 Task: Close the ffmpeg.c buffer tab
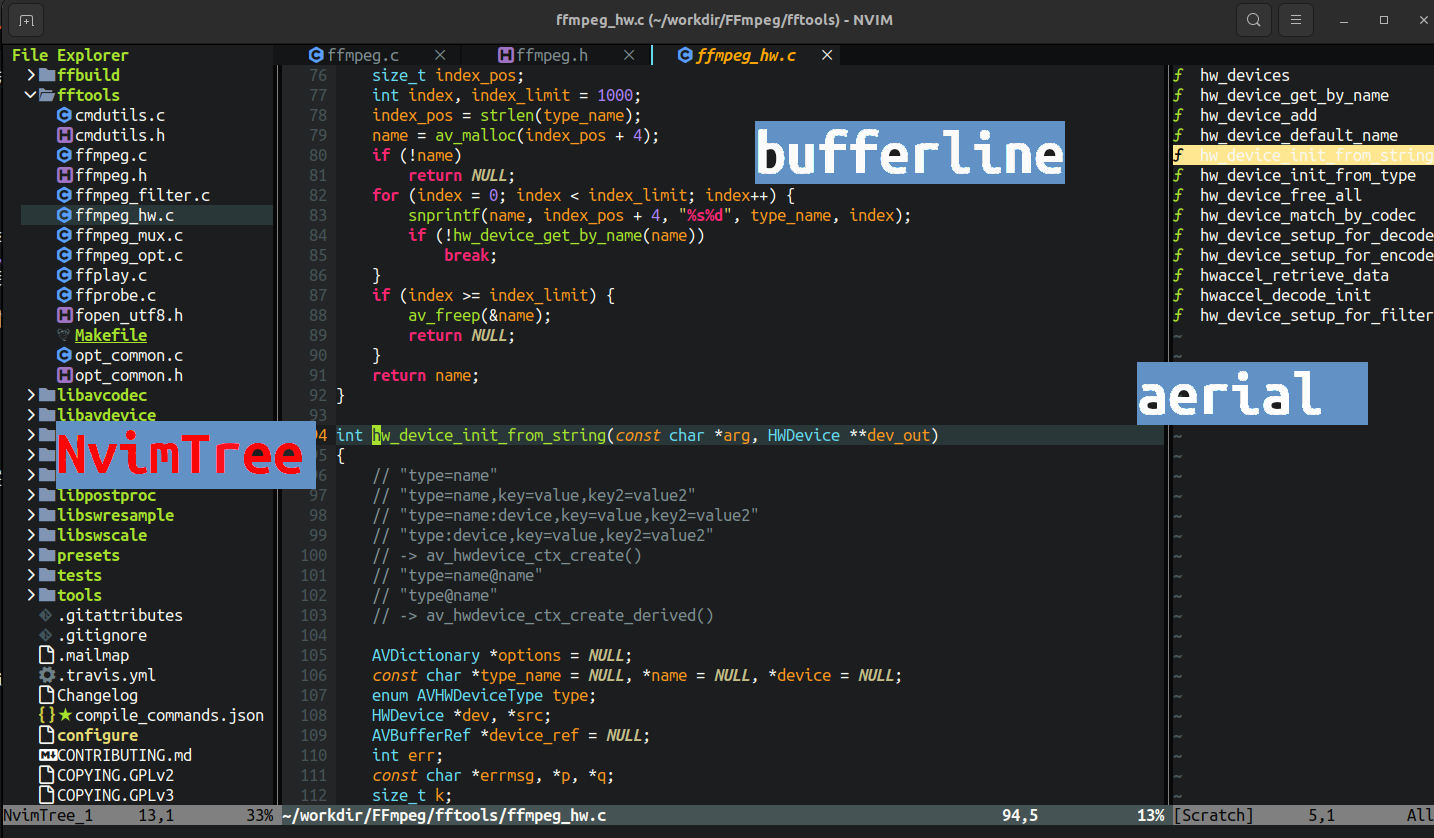[x=440, y=55]
